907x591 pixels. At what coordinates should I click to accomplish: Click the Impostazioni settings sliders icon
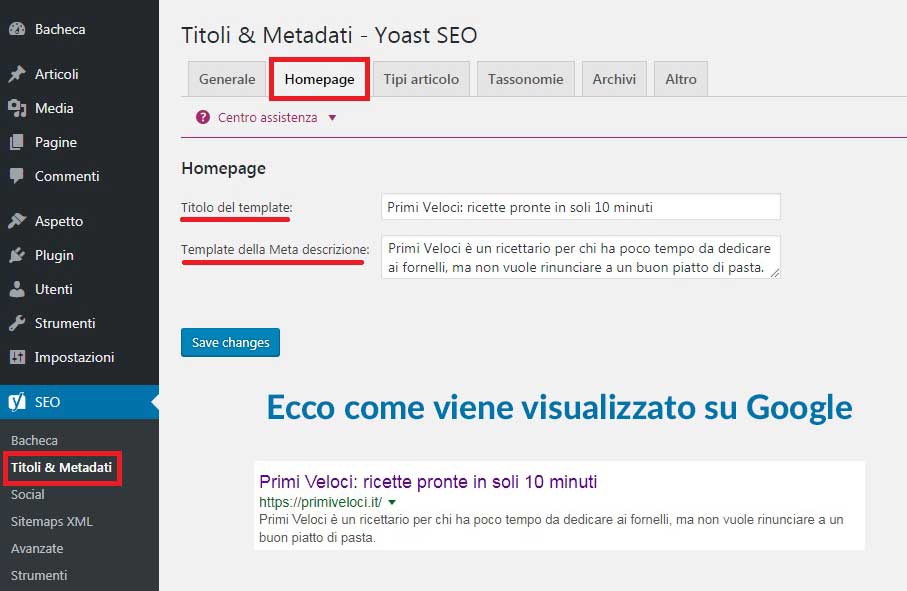pyautogui.click(x=17, y=357)
